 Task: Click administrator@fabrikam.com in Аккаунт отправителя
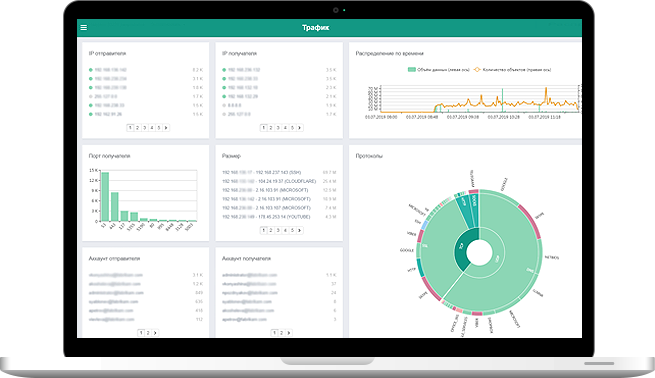116,293
